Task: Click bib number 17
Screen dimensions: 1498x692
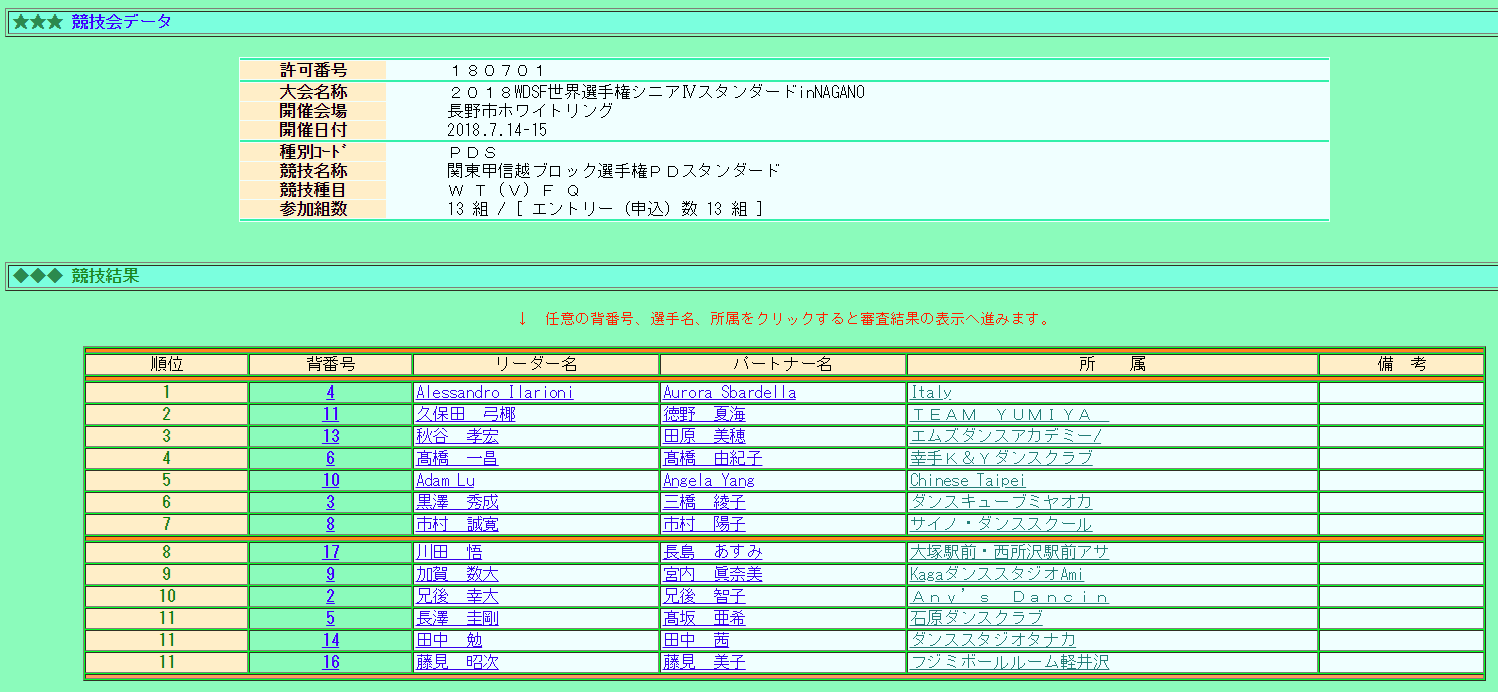Action: point(330,552)
